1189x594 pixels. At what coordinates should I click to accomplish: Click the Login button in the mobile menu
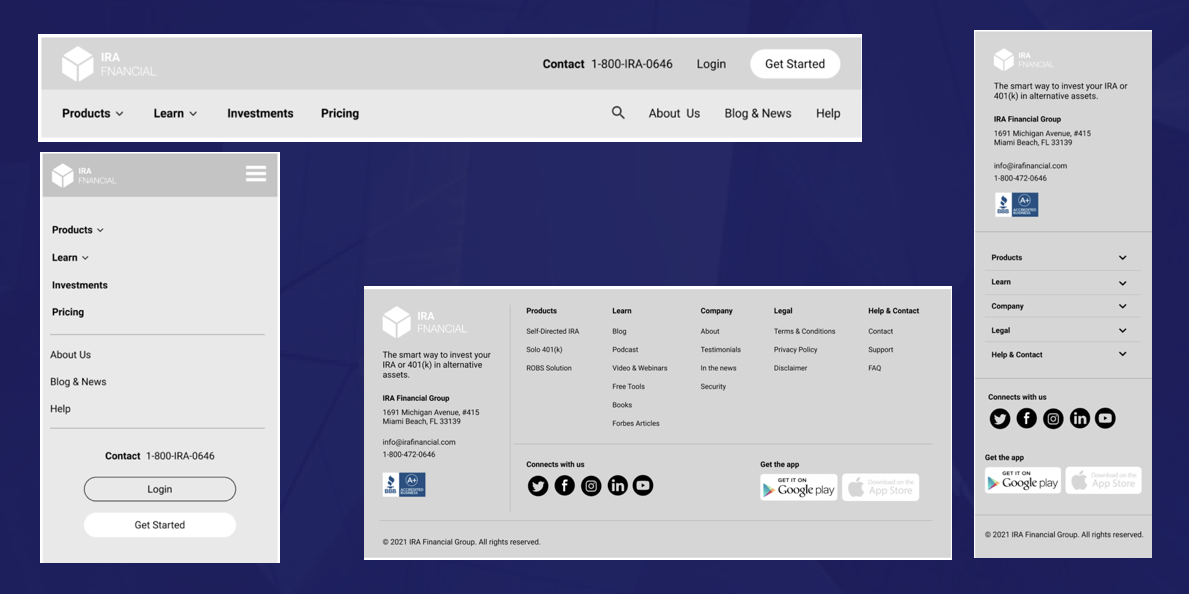[159, 489]
